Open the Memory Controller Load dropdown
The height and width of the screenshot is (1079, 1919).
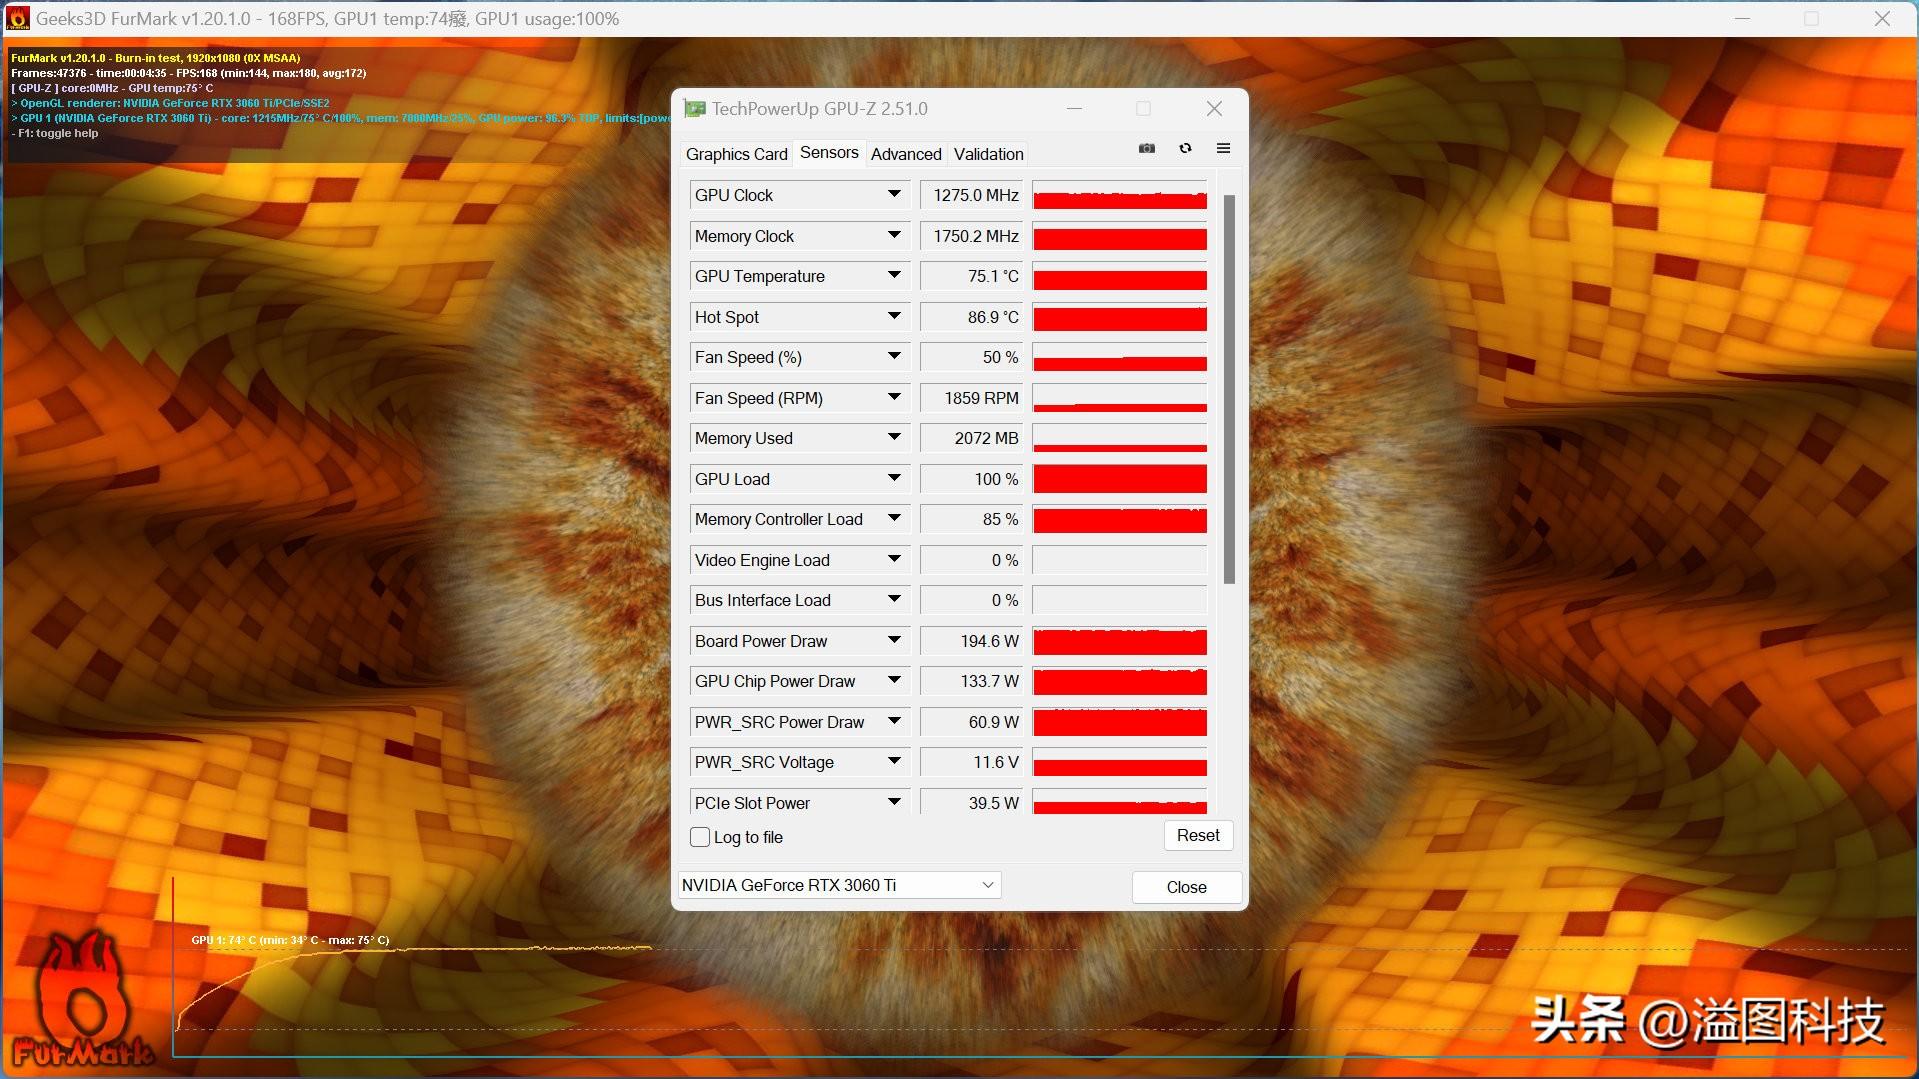coord(894,519)
